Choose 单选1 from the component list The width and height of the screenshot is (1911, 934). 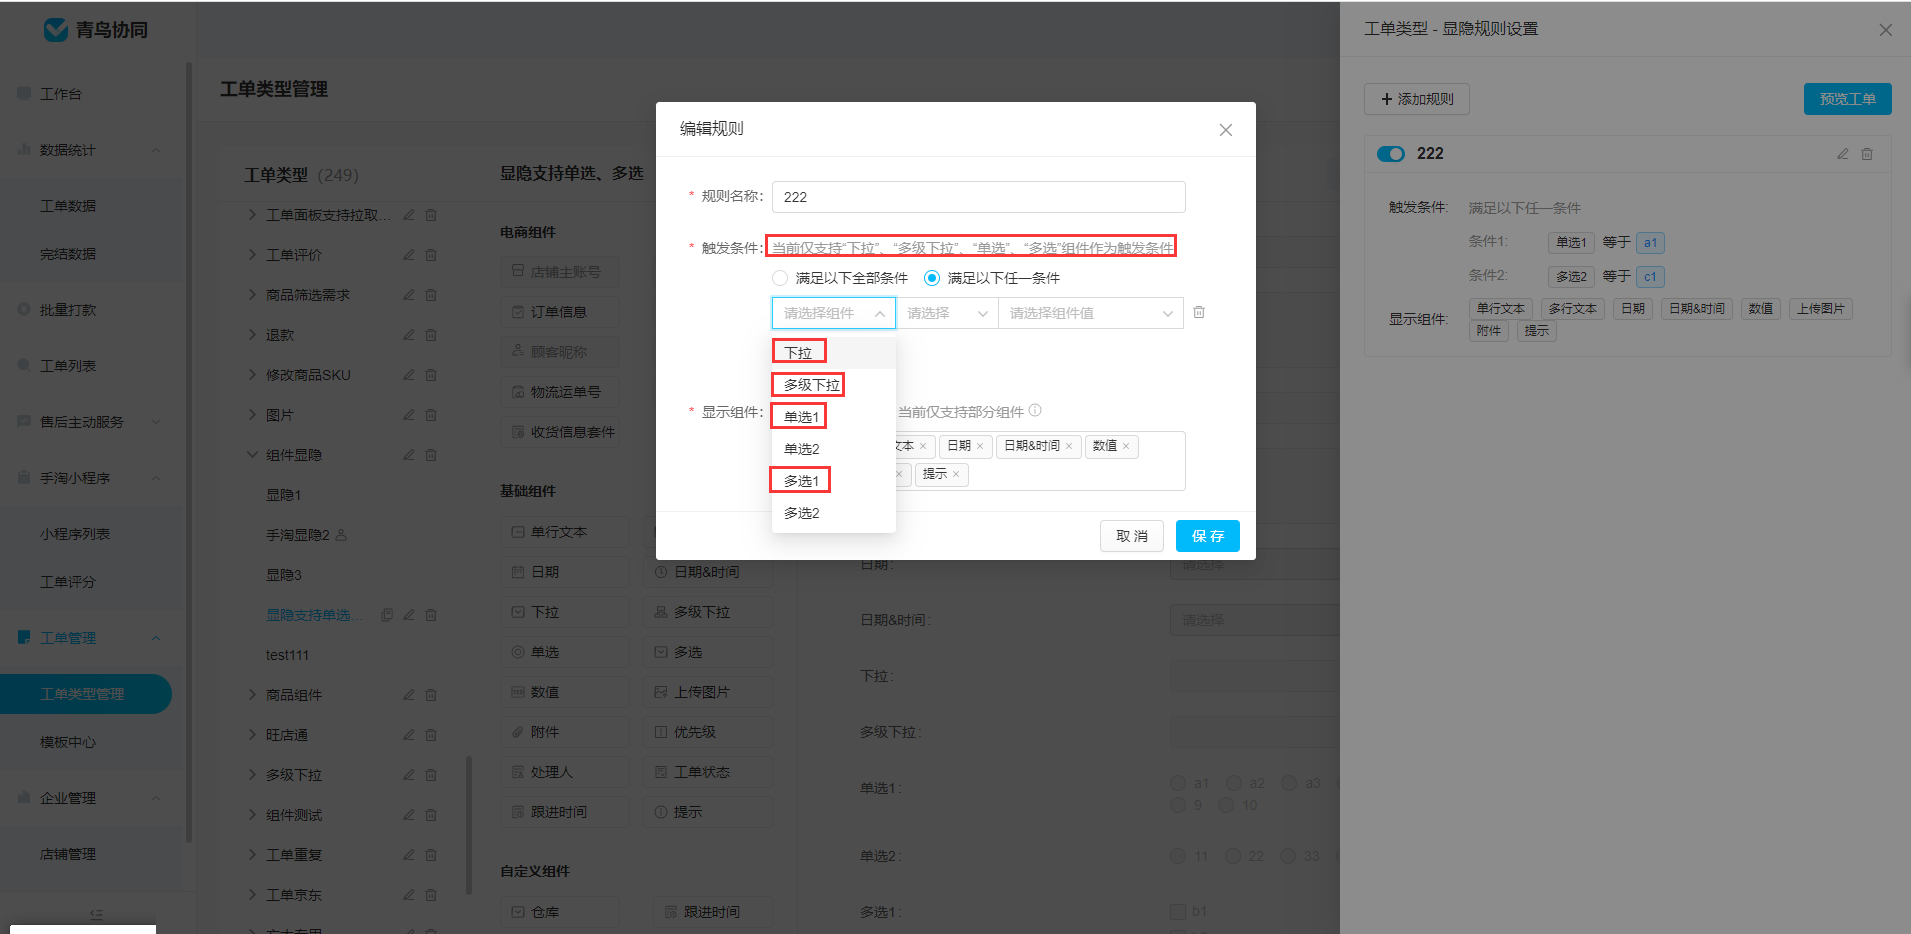click(x=834, y=417)
